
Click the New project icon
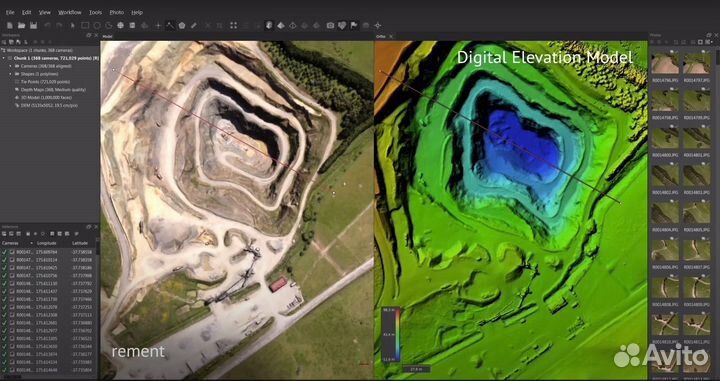10,26
